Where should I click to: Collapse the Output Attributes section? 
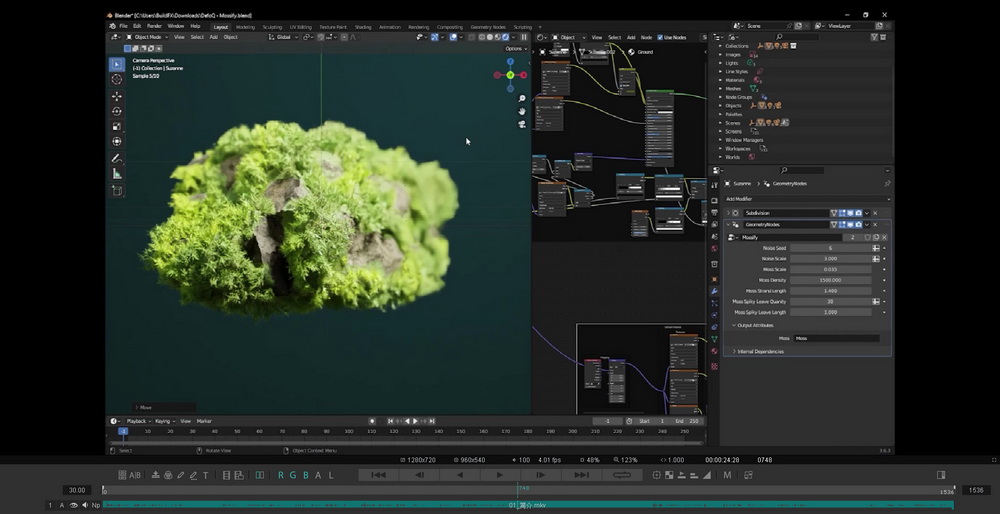733,325
